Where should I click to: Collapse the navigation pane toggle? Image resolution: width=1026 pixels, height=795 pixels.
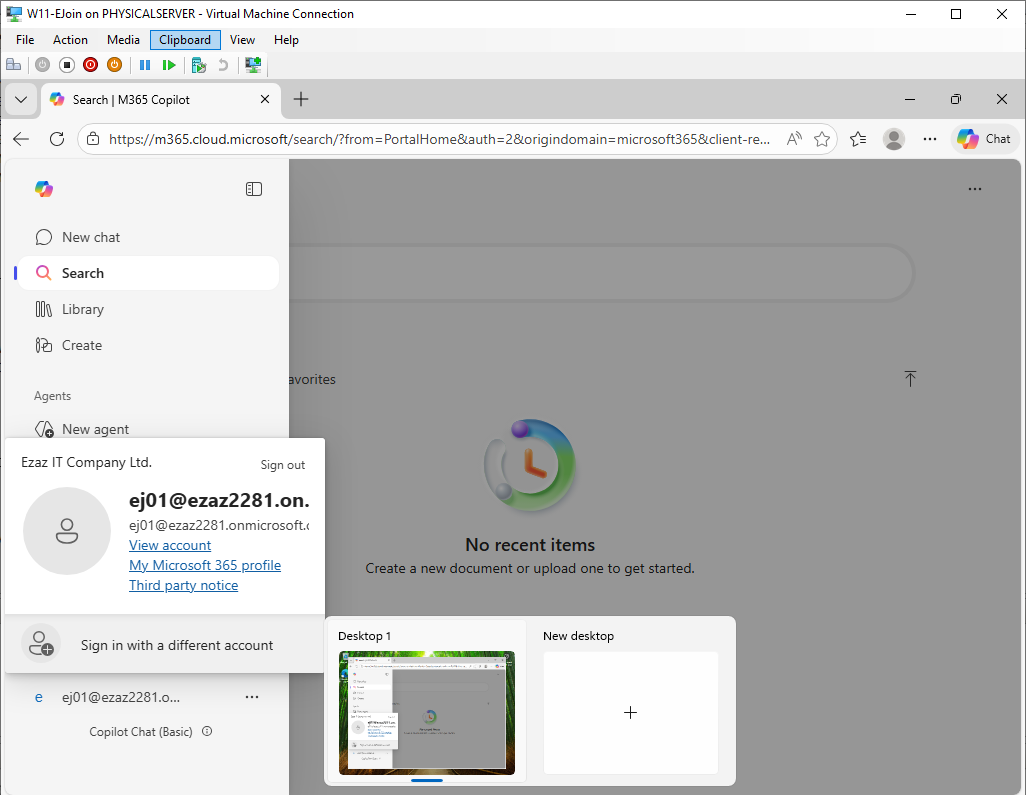(x=254, y=189)
